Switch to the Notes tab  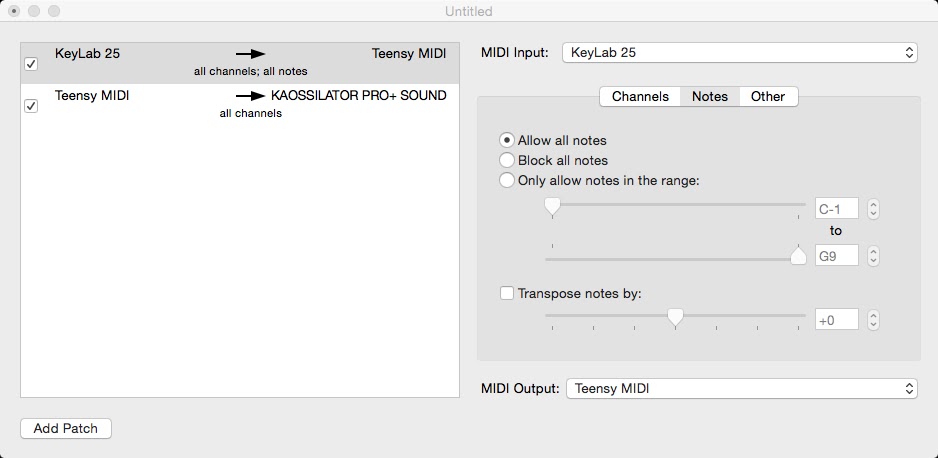pyautogui.click(x=710, y=96)
